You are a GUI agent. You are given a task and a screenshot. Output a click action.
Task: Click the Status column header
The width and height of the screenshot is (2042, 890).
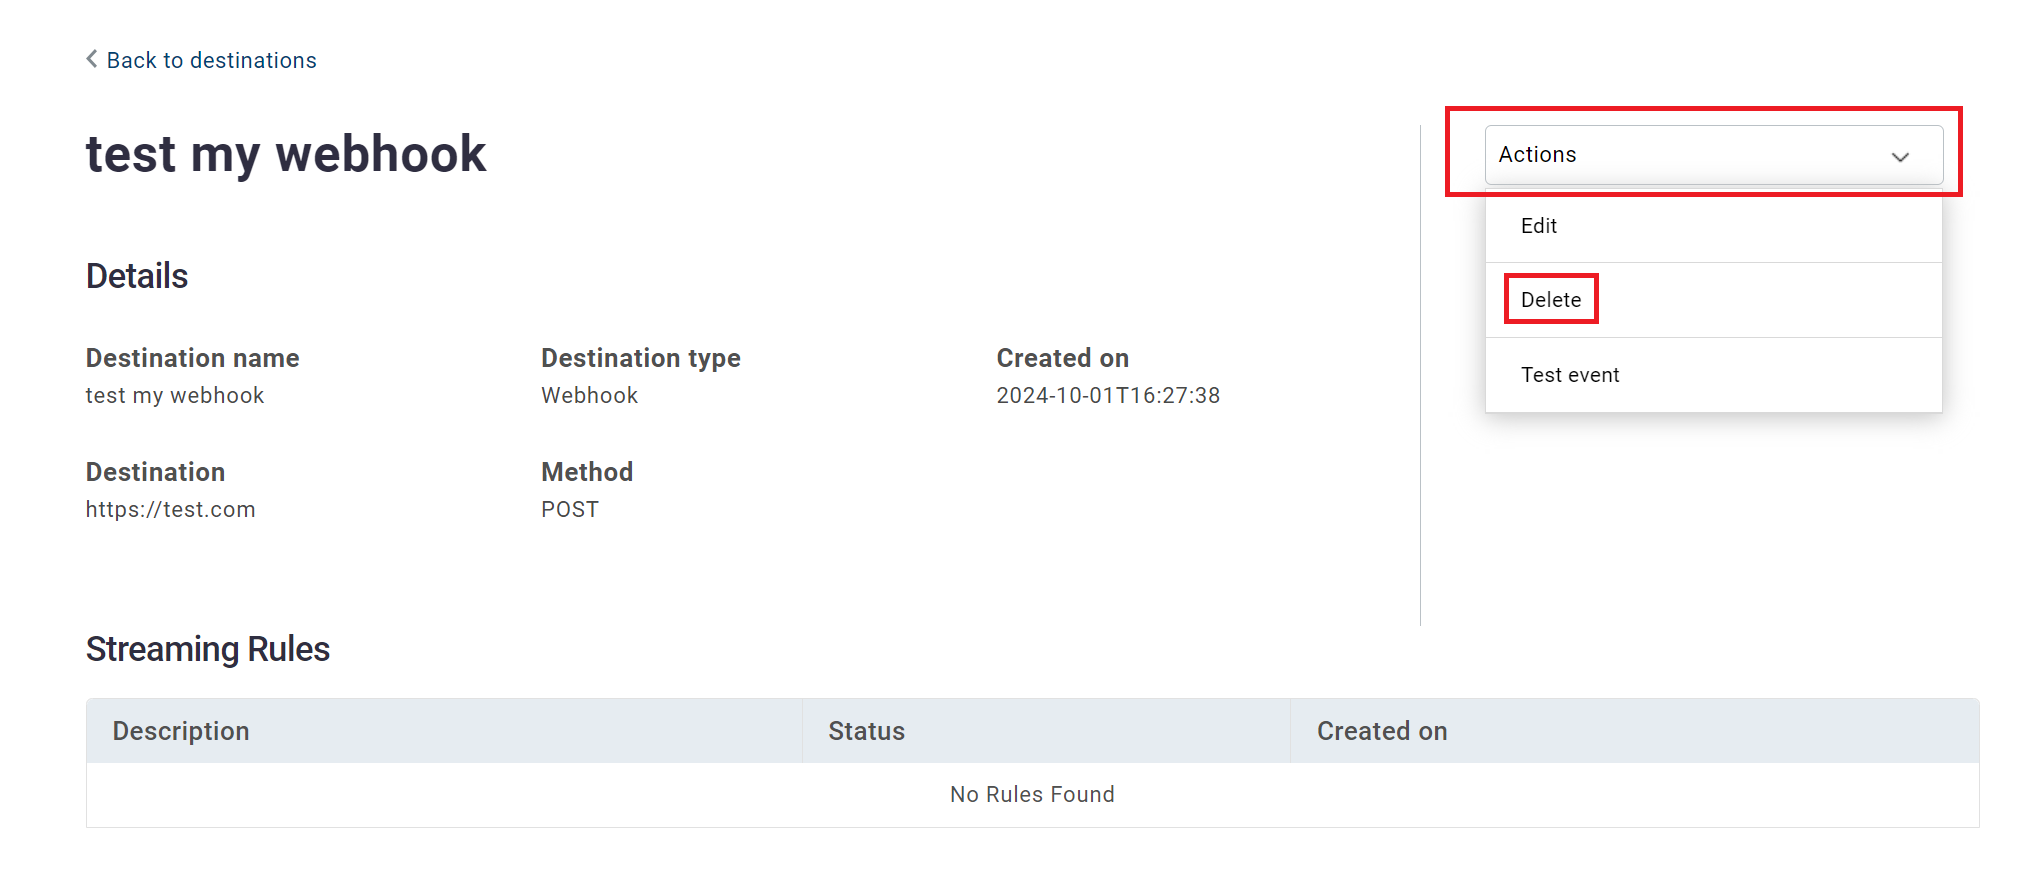[866, 731]
